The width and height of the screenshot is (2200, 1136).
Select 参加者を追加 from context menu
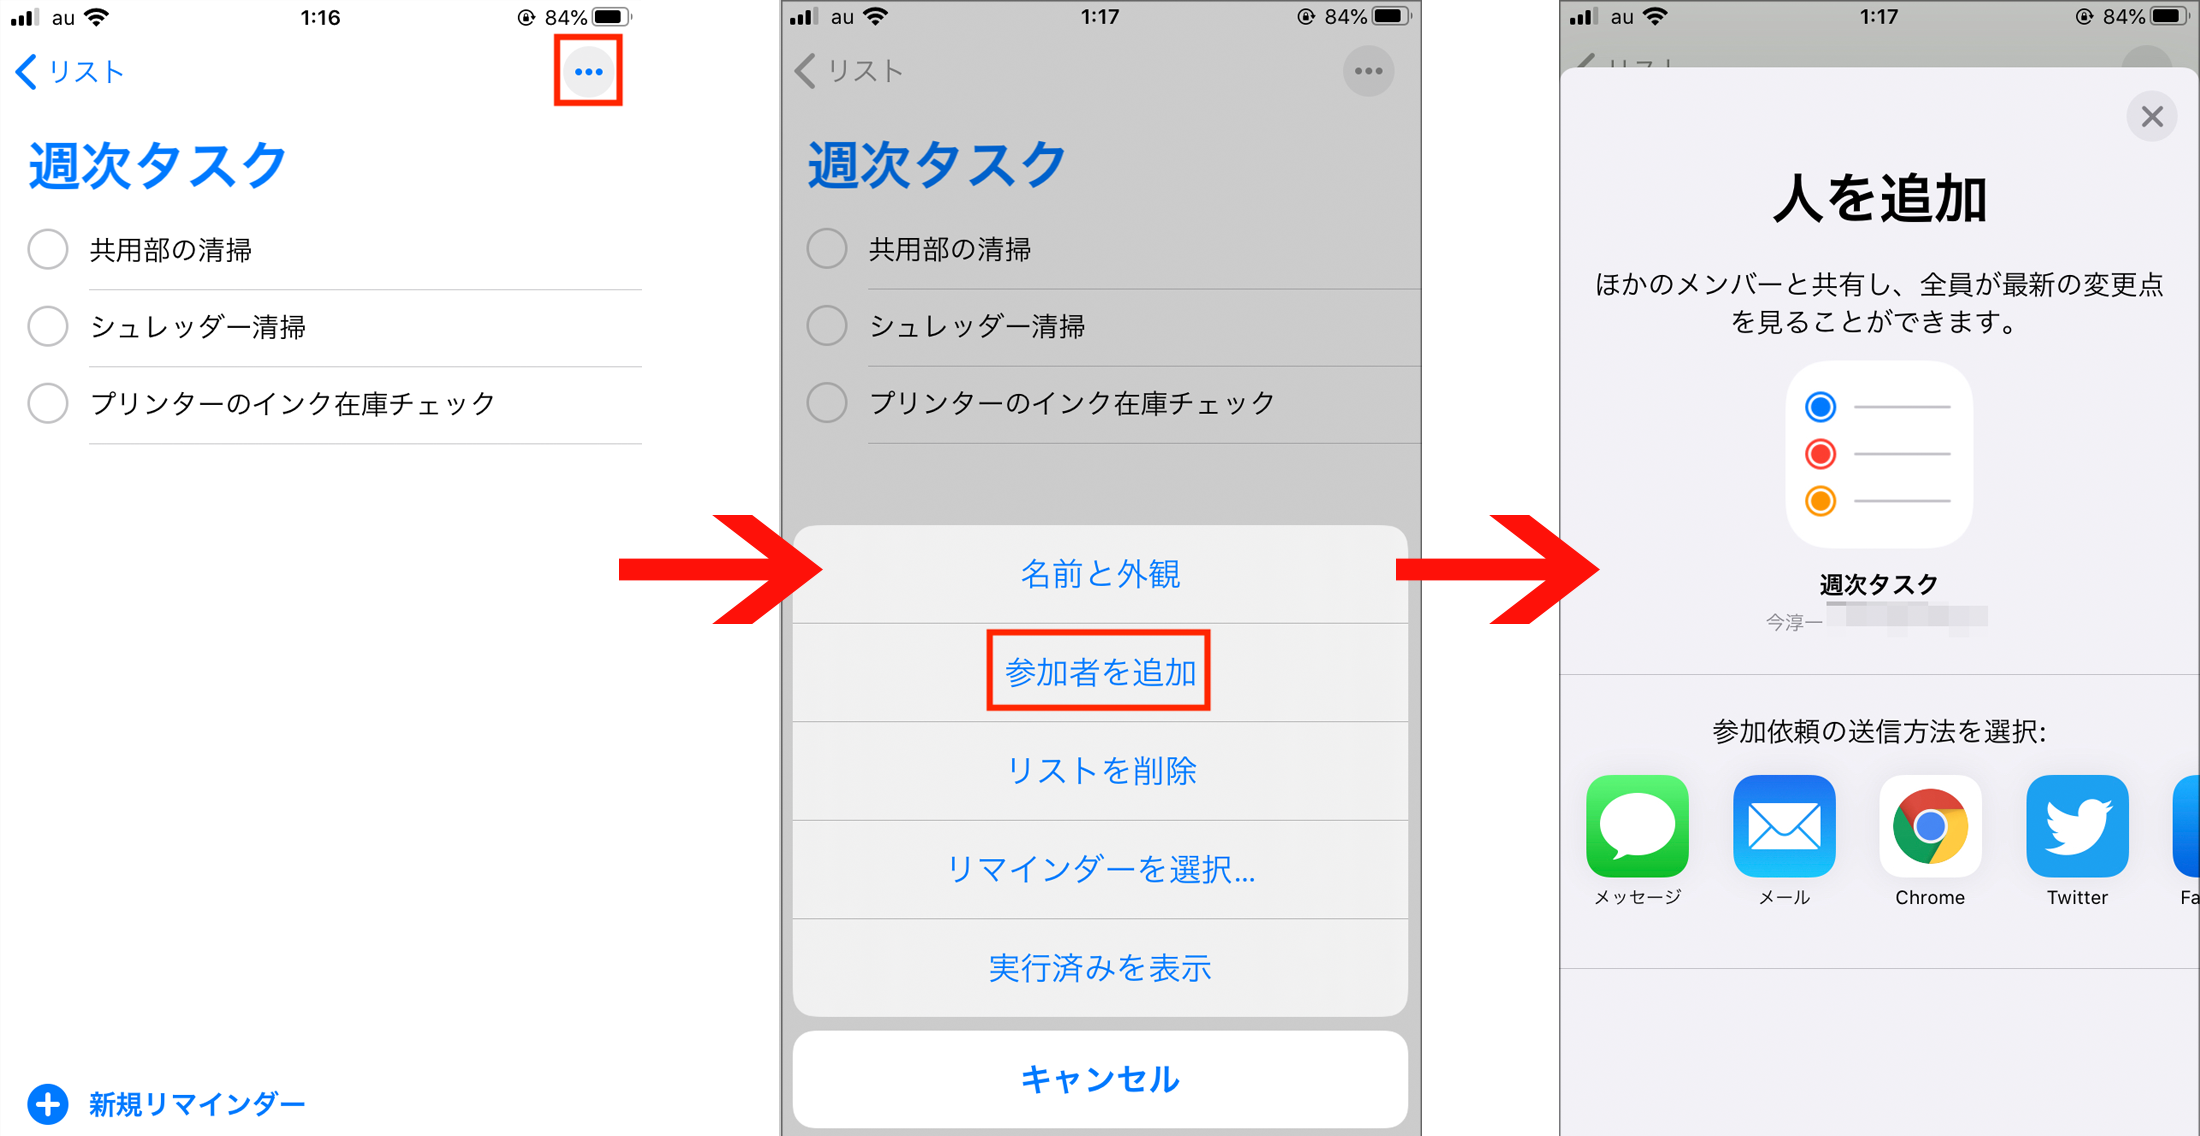1098,671
